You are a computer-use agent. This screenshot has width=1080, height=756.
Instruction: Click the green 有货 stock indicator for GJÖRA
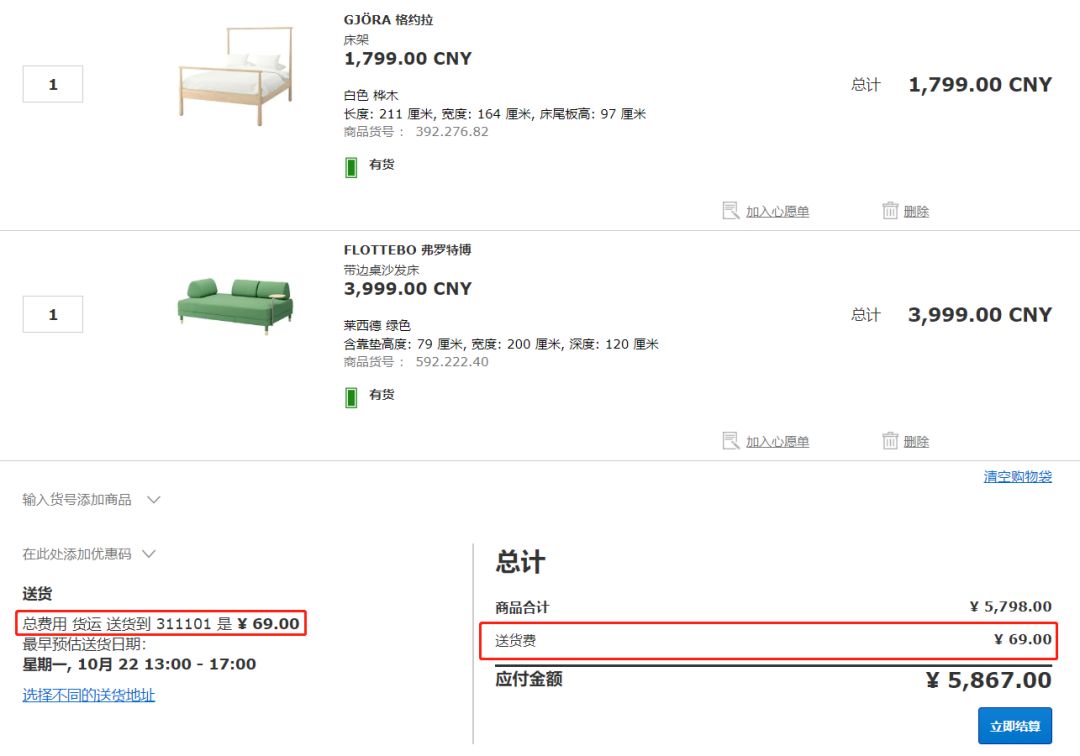[x=350, y=166]
